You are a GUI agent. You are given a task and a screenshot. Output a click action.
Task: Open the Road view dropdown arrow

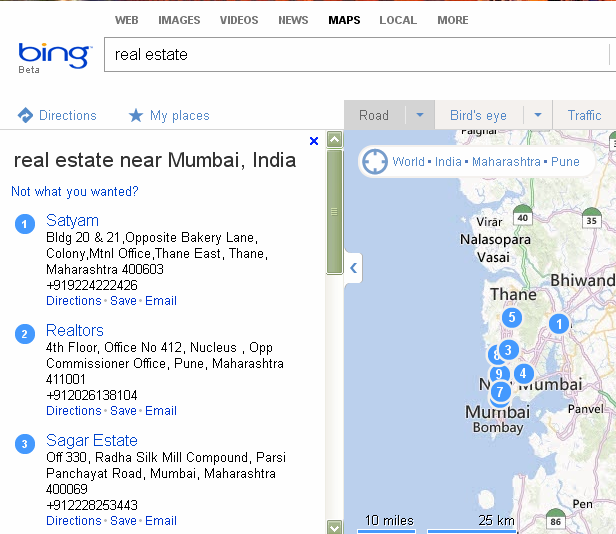click(420, 115)
